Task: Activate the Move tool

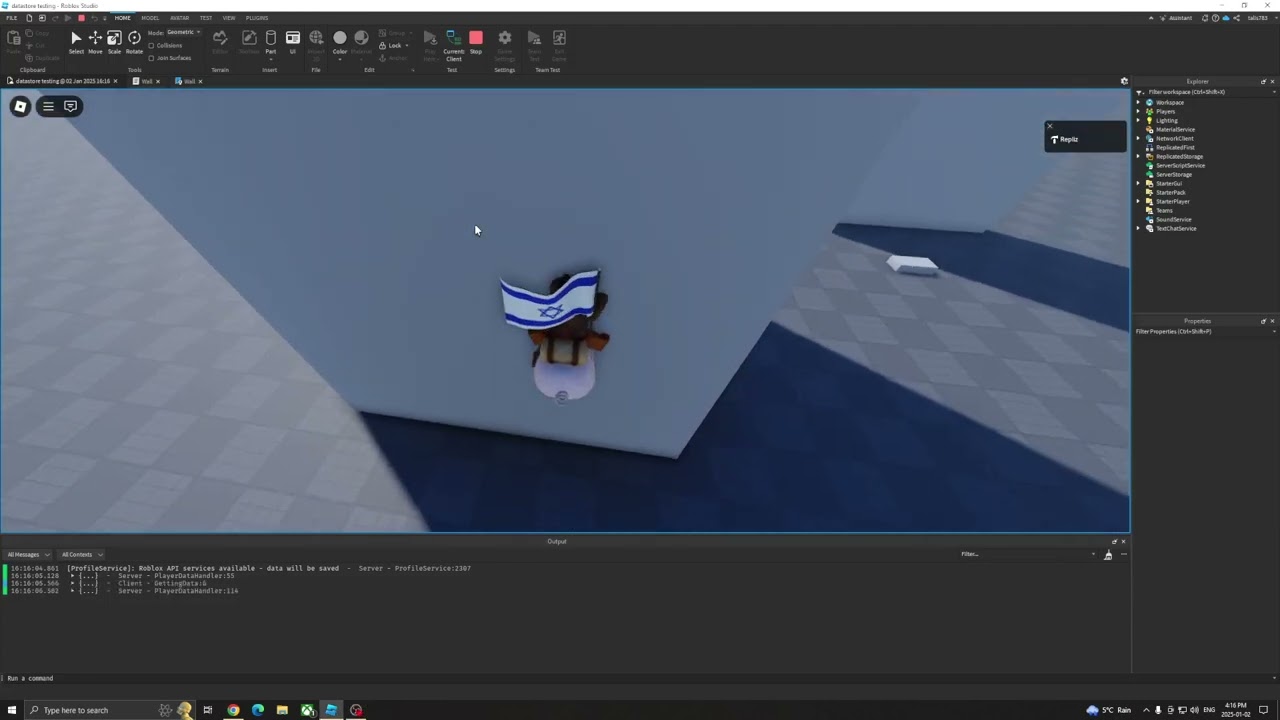Action: click(x=95, y=42)
